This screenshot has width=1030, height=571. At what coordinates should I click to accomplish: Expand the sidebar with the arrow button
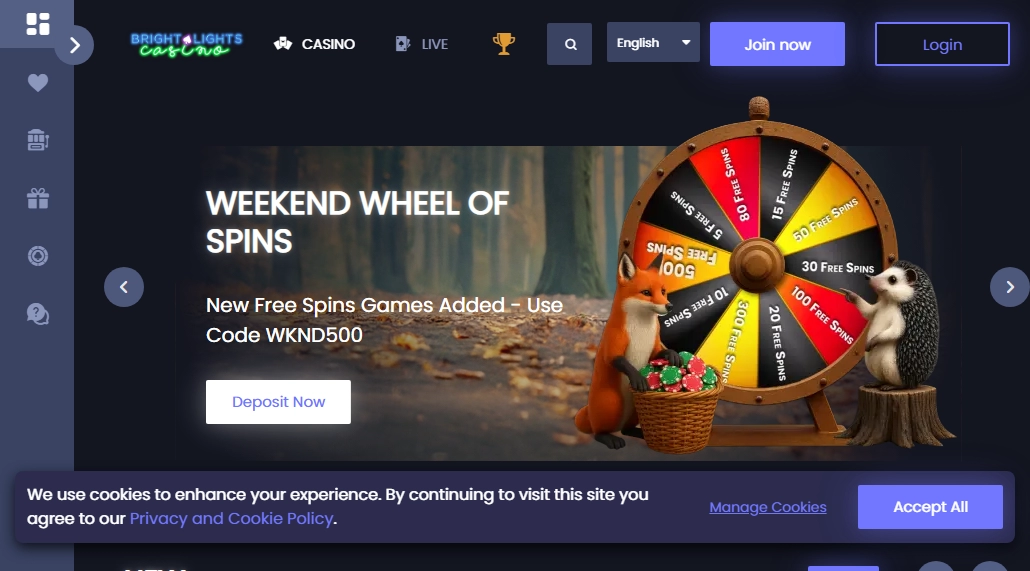click(74, 45)
